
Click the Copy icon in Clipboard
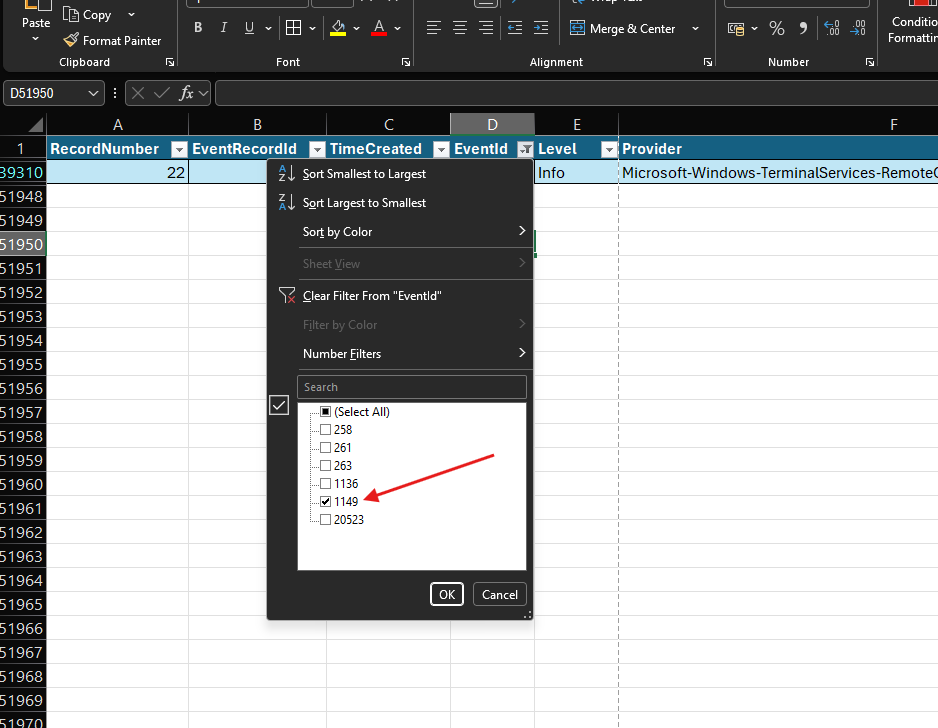tap(71, 14)
